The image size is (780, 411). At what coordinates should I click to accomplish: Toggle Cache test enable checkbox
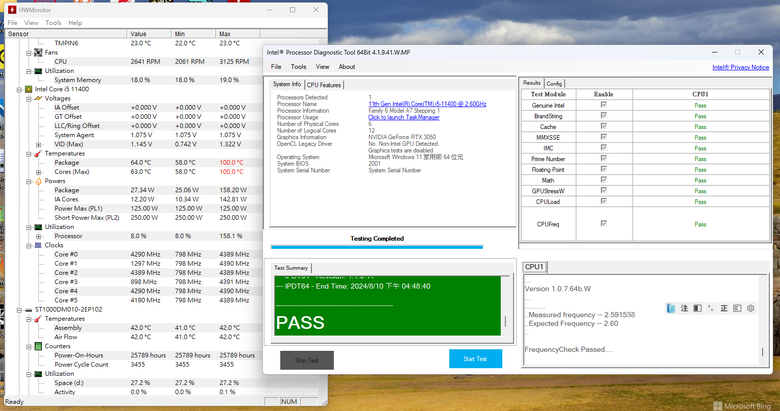603,126
